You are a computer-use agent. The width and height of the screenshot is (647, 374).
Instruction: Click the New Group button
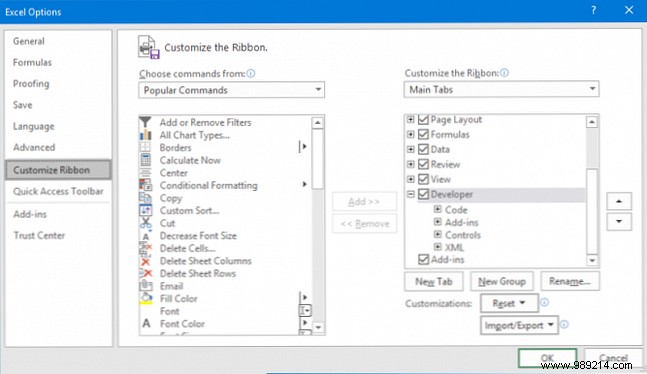pyautogui.click(x=502, y=282)
